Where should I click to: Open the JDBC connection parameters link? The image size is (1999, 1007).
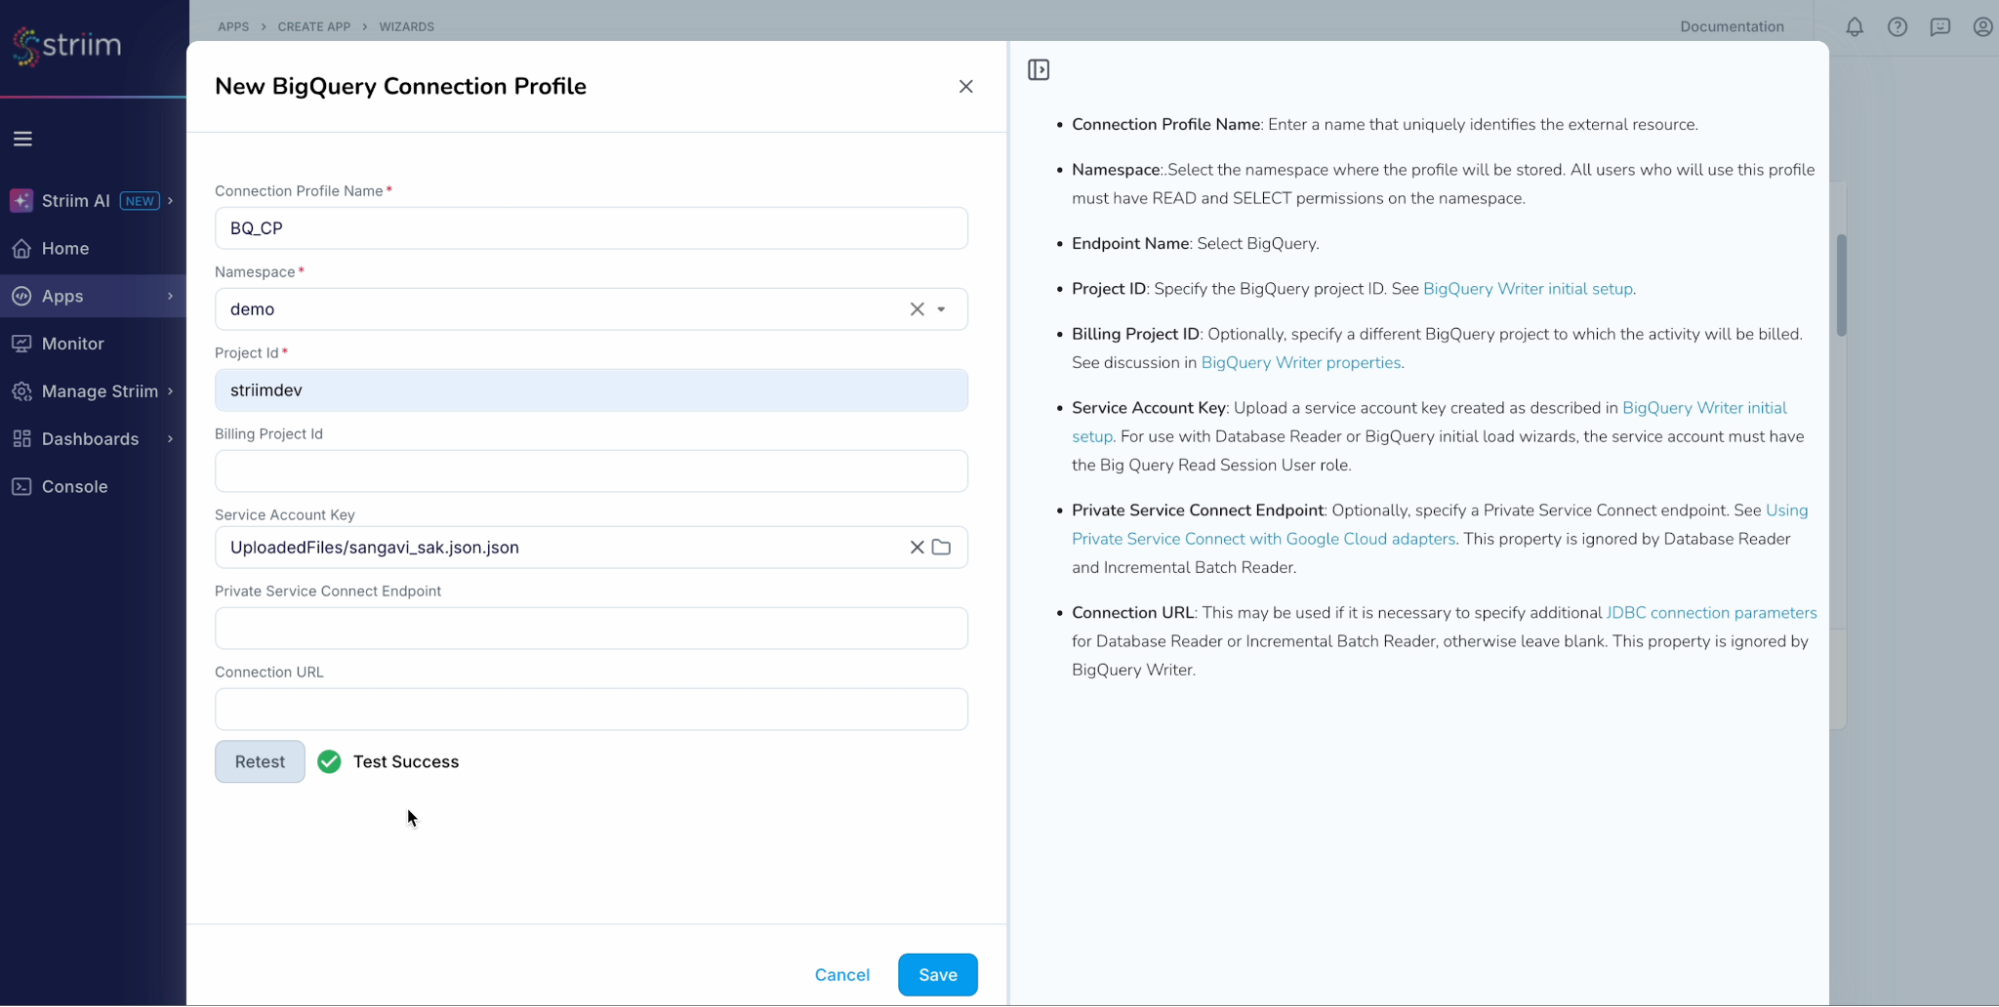[1711, 613]
